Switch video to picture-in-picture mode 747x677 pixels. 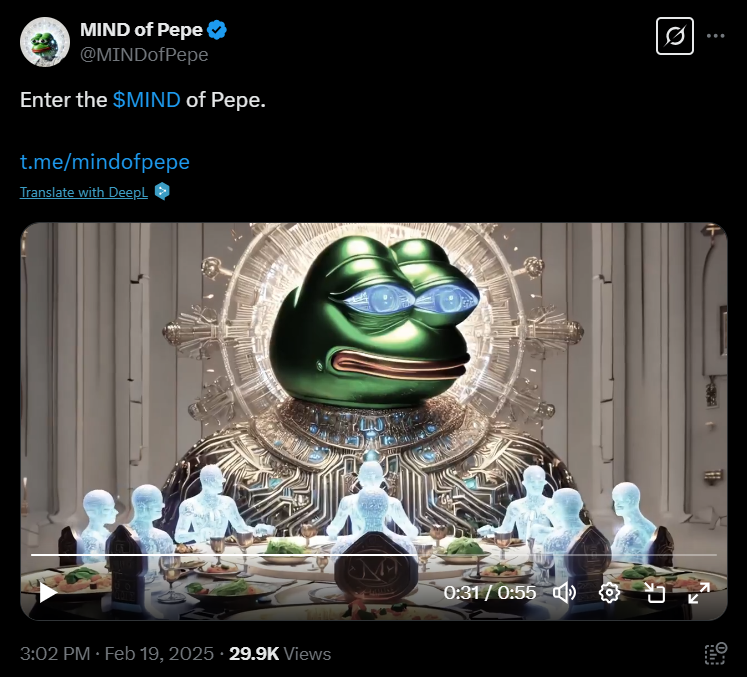(655, 593)
